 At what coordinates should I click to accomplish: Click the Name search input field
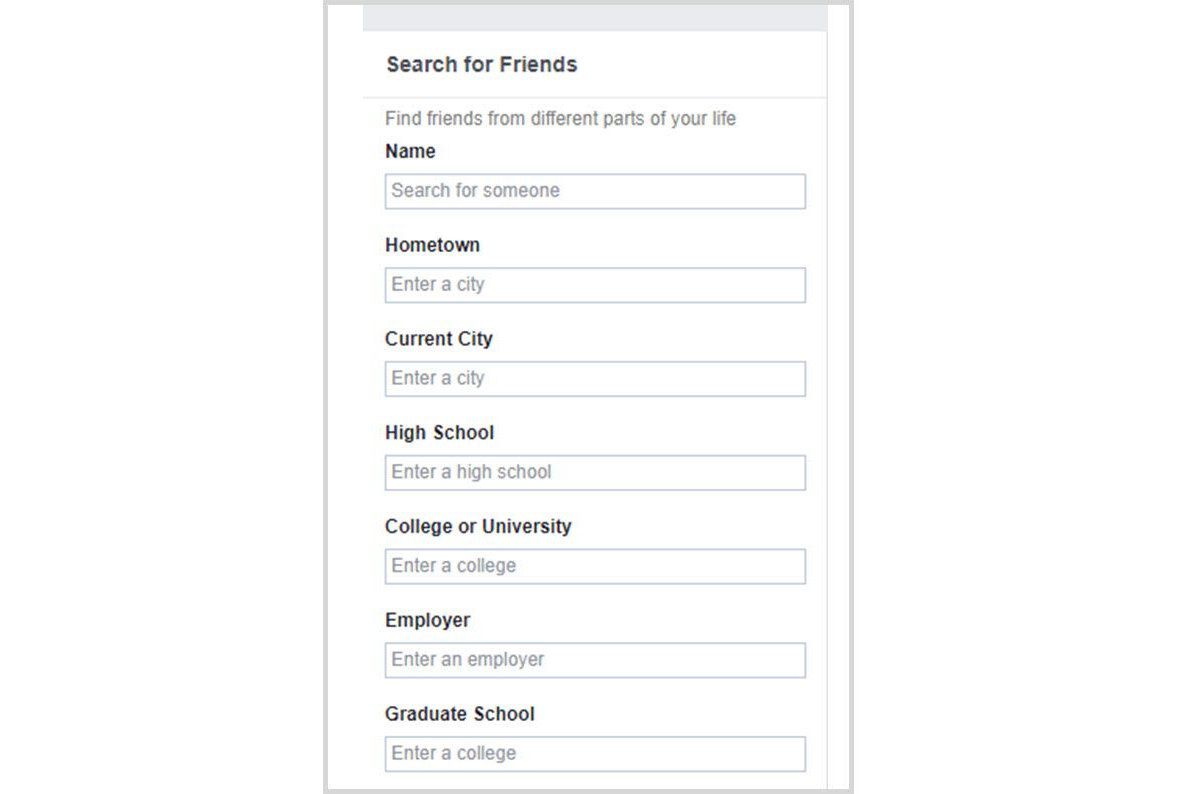595,191
